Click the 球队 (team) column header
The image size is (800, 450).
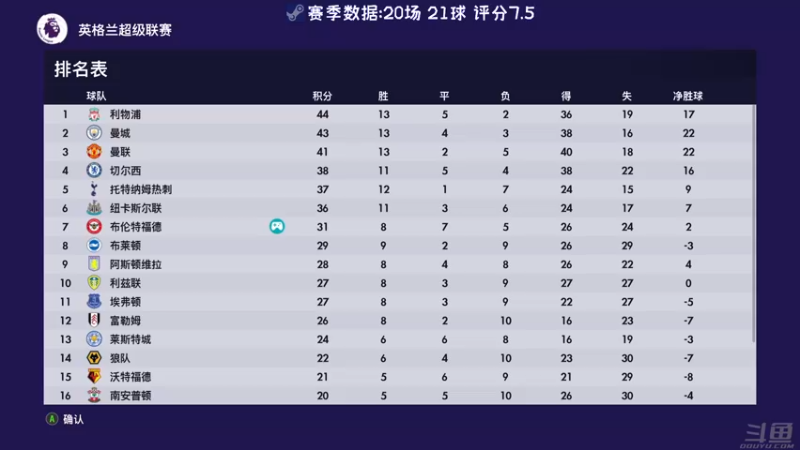pos(96,96)
